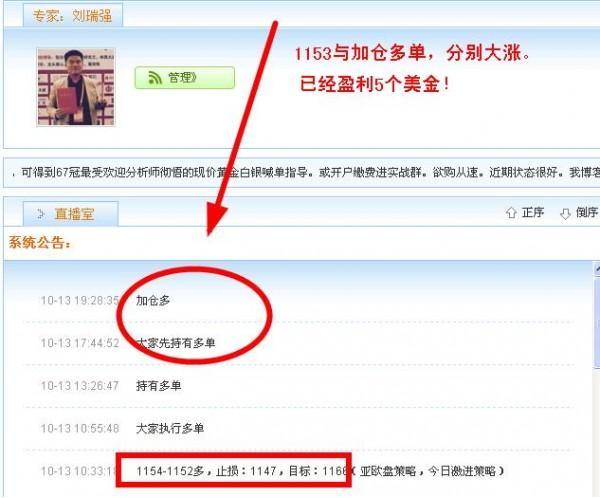Click the 倒序 down-arrow icon
Image resolution: width=600 pixels, height=498 pixels.
565,214
